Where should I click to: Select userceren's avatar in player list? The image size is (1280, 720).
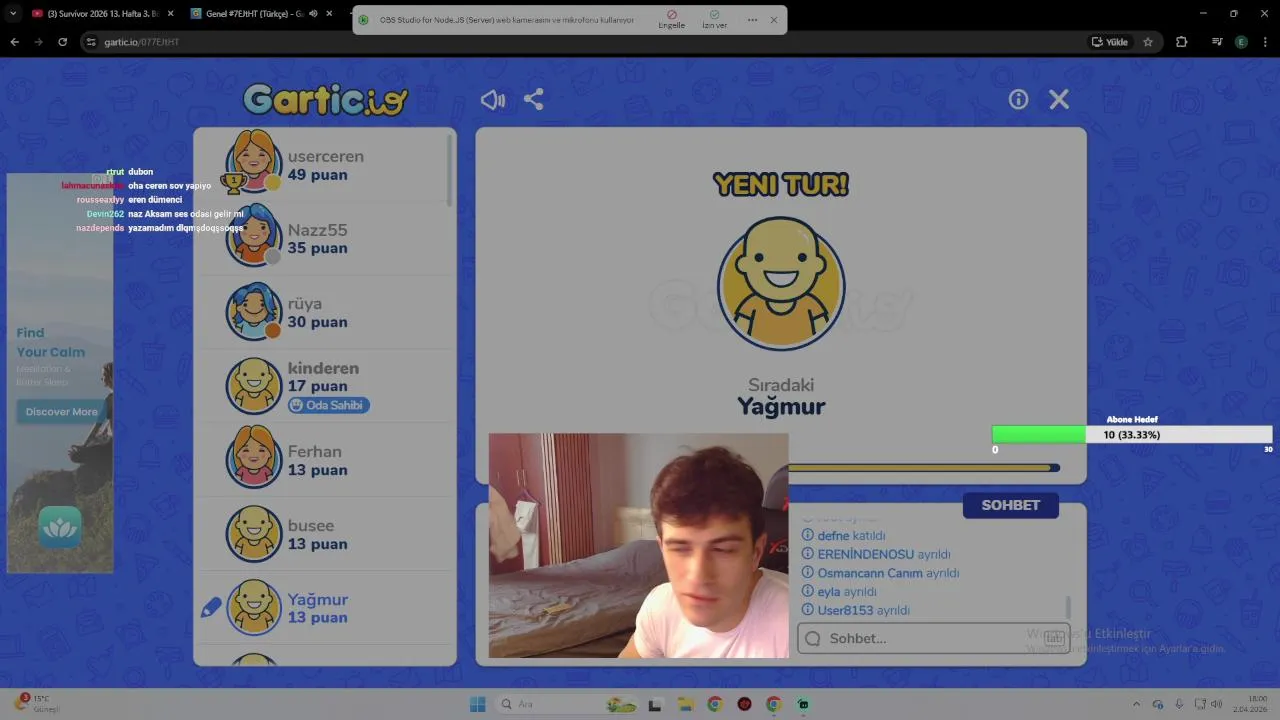click(253, 161)
